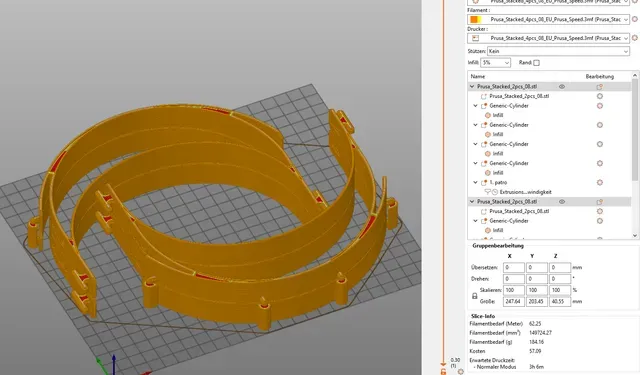Screen dimensions: 640x375
Task: Click the orange filament color swatch
Action: pos(476,19)
